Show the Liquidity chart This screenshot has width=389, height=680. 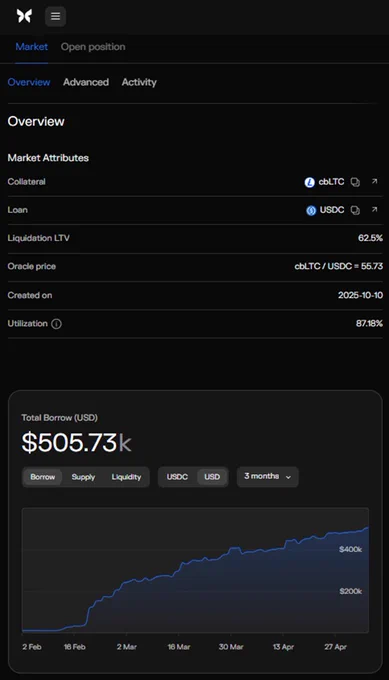[126, 477]
